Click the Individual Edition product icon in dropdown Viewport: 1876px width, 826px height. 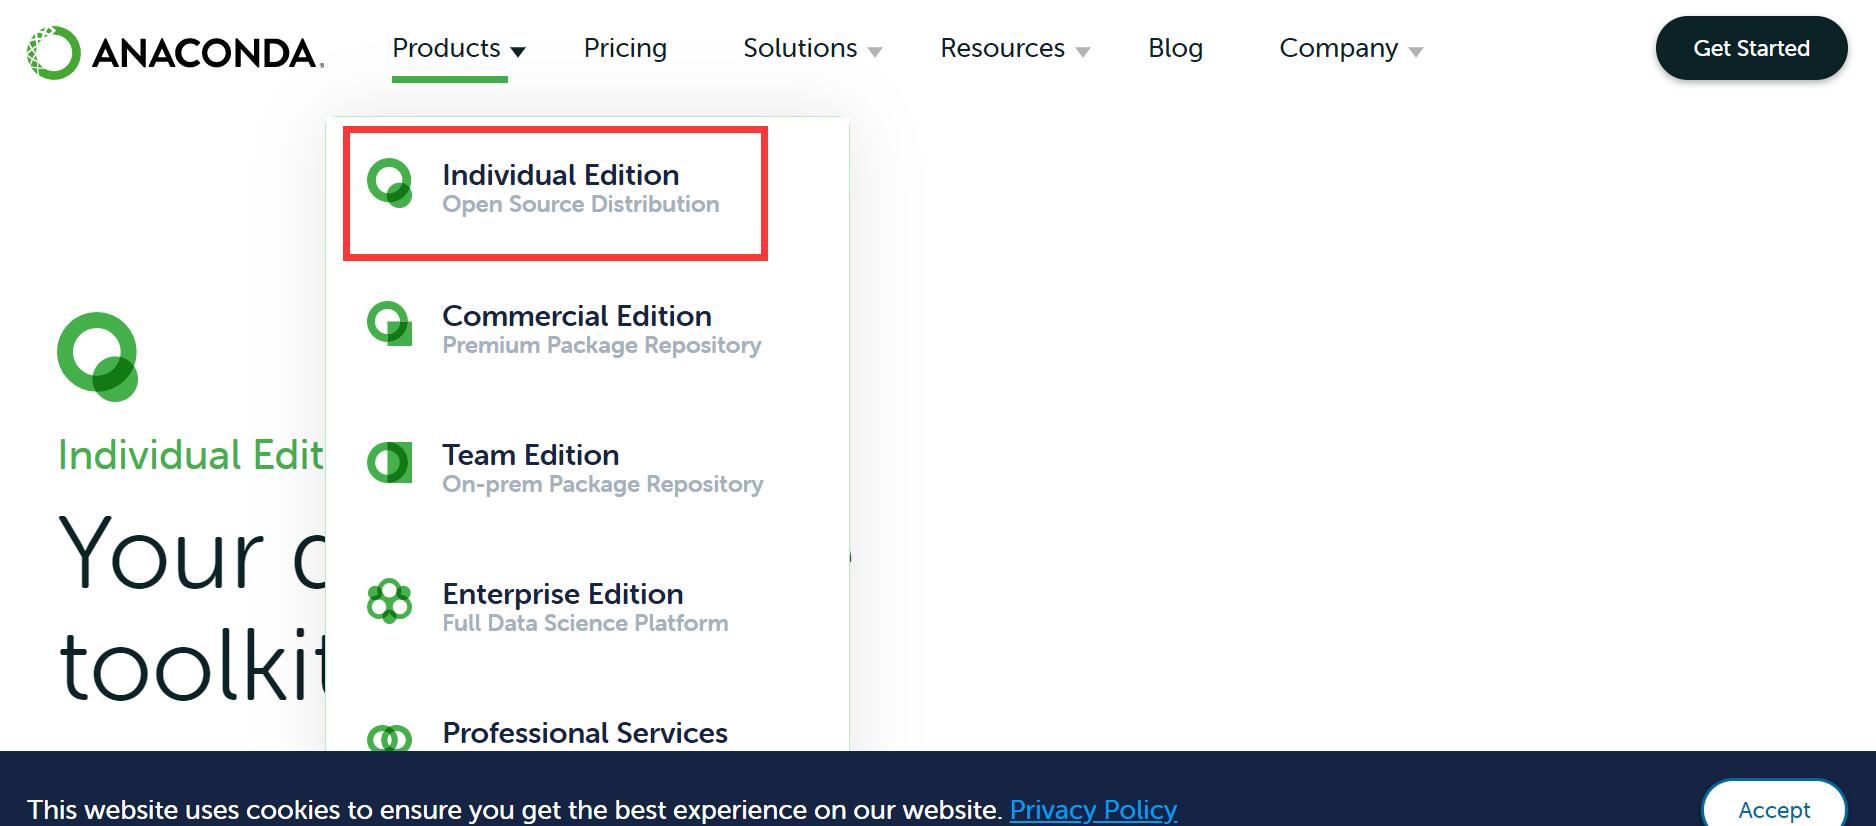coord(390,183)
